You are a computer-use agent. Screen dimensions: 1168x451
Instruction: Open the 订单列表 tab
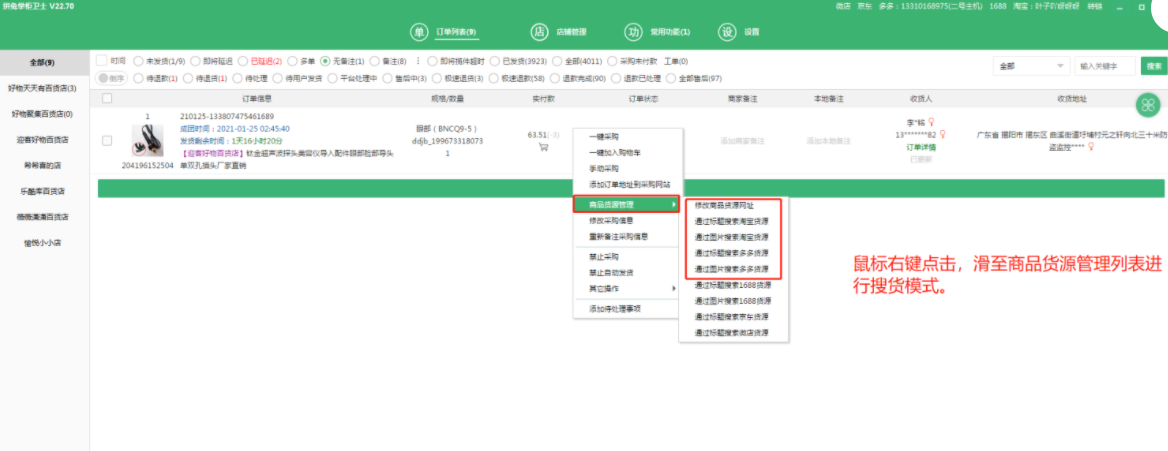tap(456, 32)
